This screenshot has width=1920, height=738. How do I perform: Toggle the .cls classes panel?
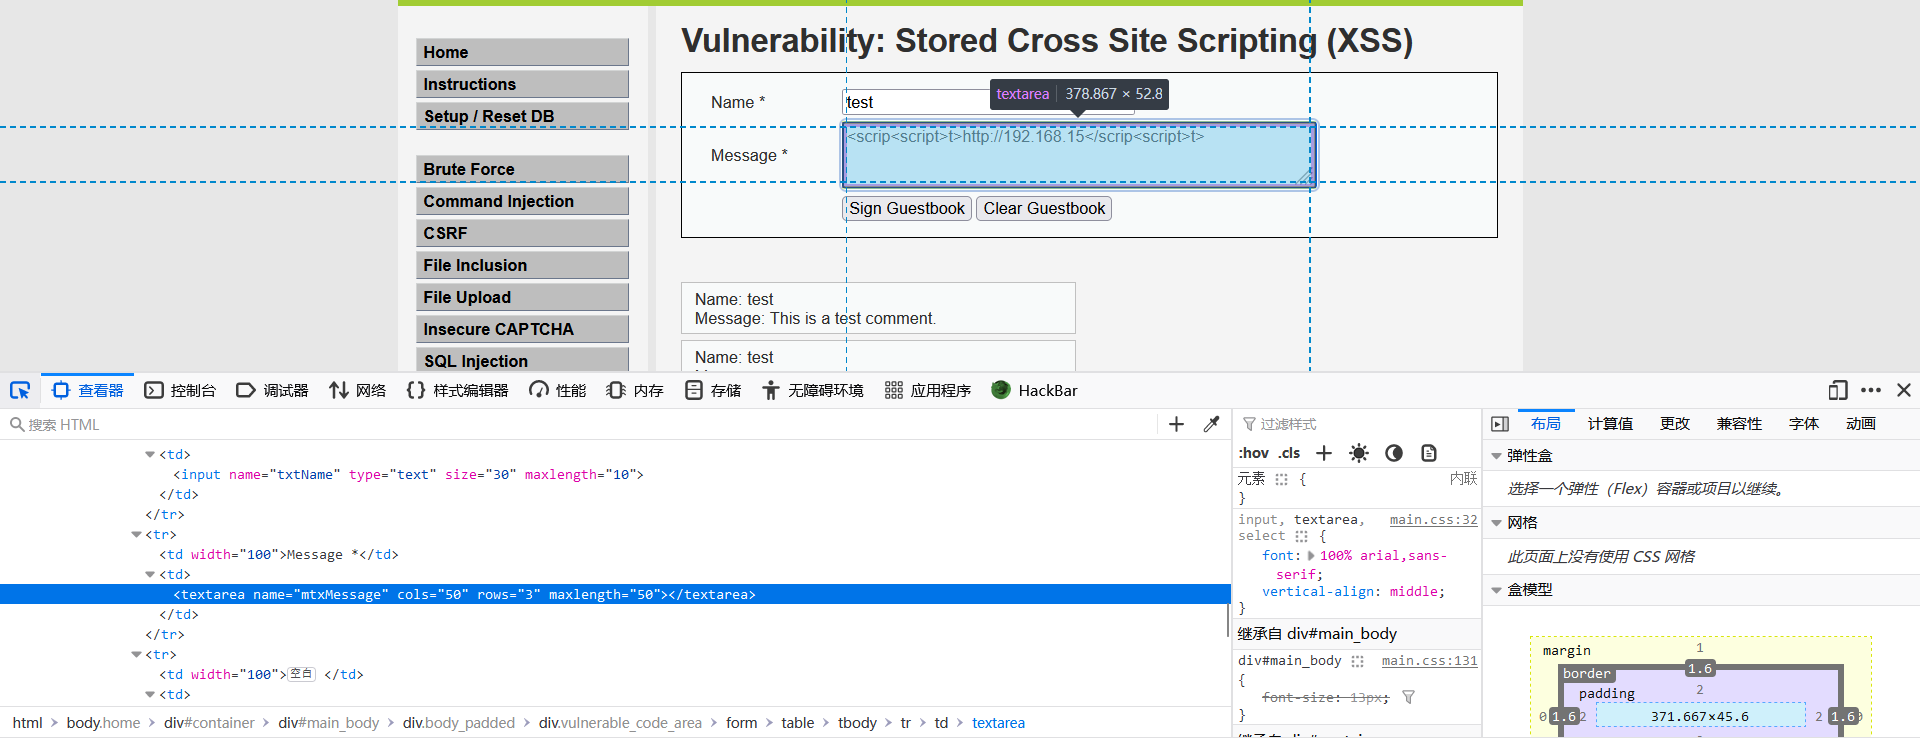[1290, 453]
